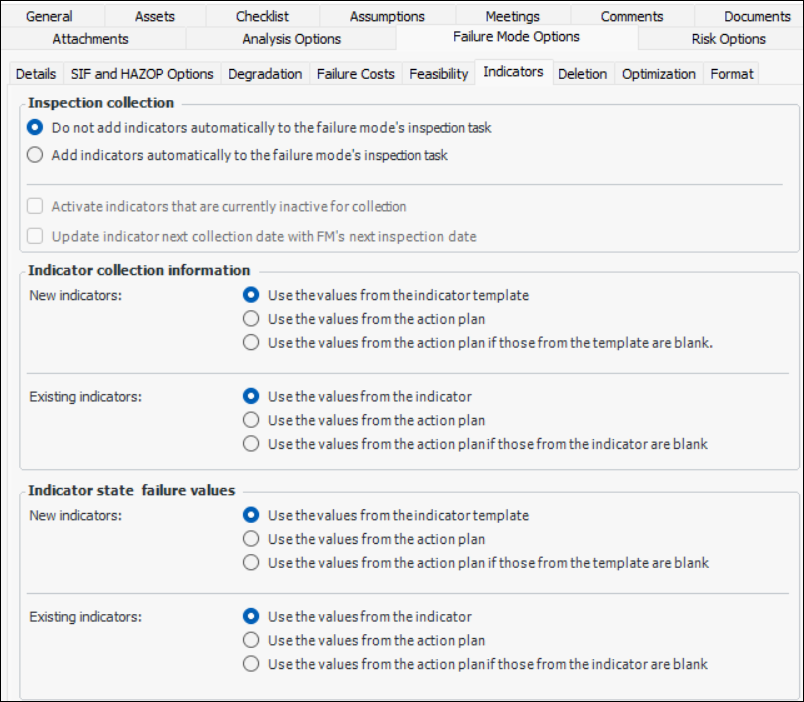Select action plan values for existing indicator collection
The width and height of the screenshot is (804, 702).
(251, 420)
